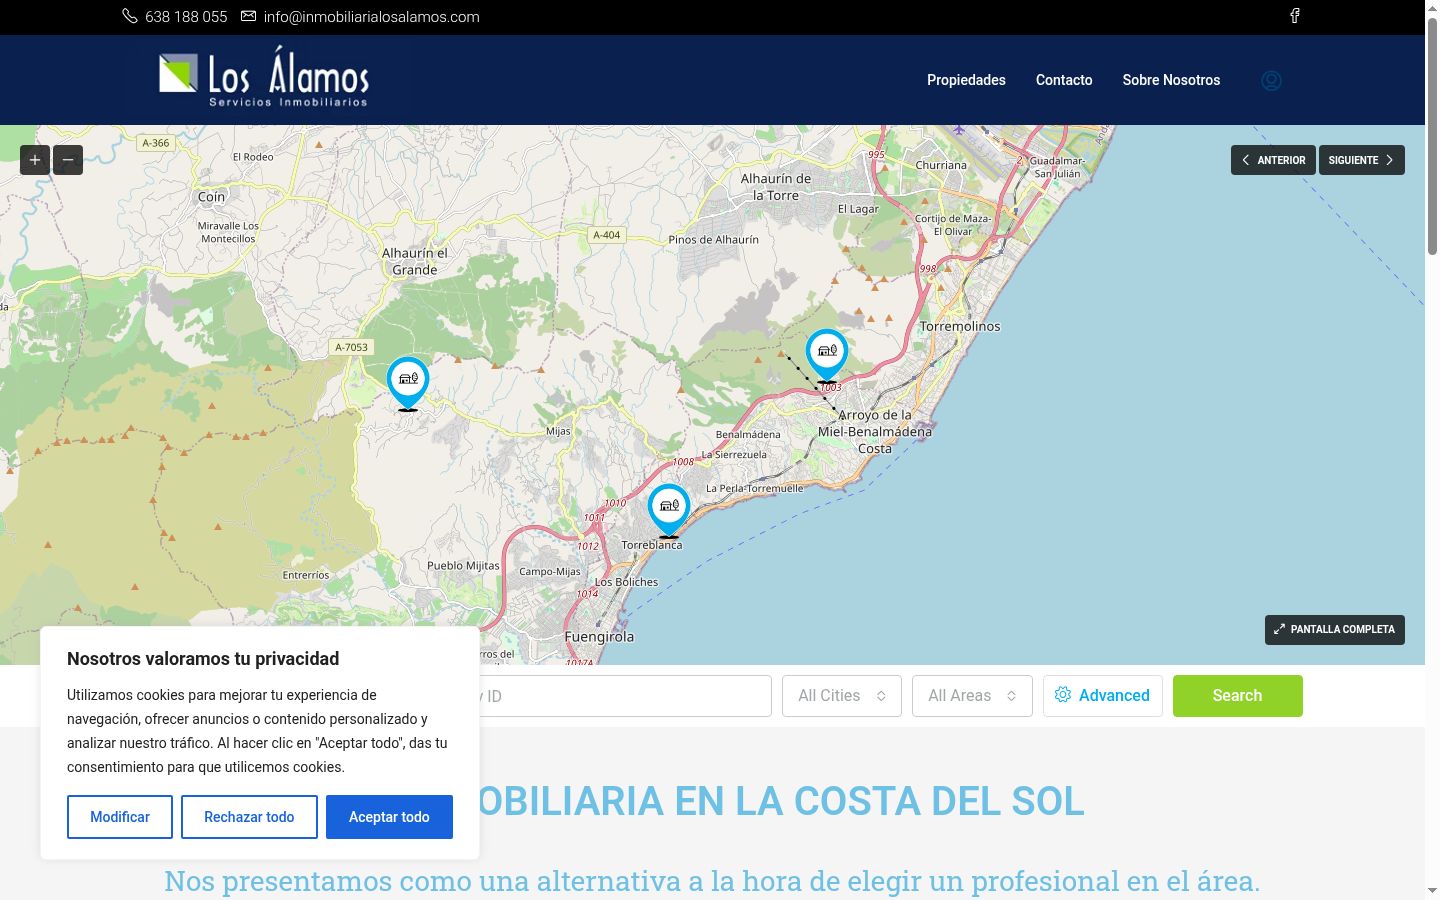Zoom in on the map
The width and height of the screenshot is (1440, 900).
coord(35,160)
